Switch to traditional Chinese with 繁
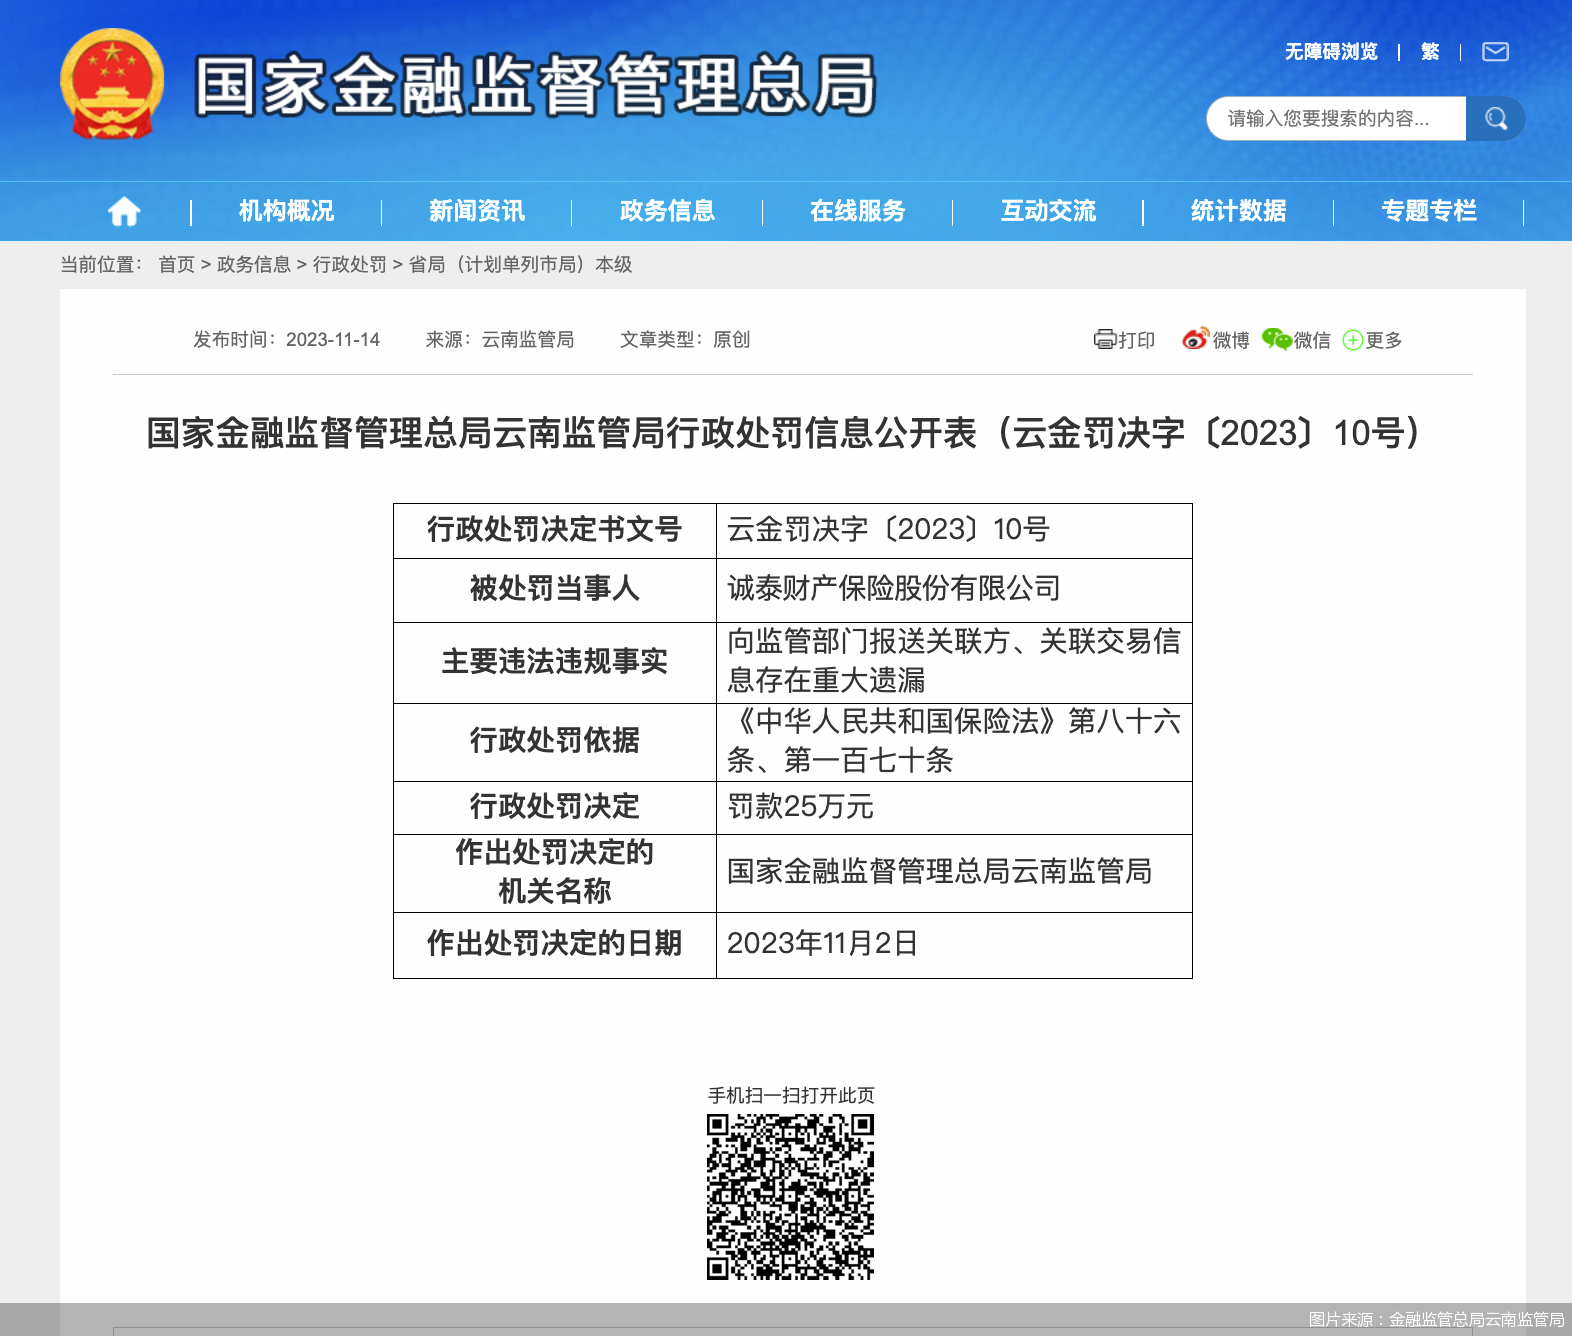This screenshot has width=1572, height=1336. (x=1430, y=52)
